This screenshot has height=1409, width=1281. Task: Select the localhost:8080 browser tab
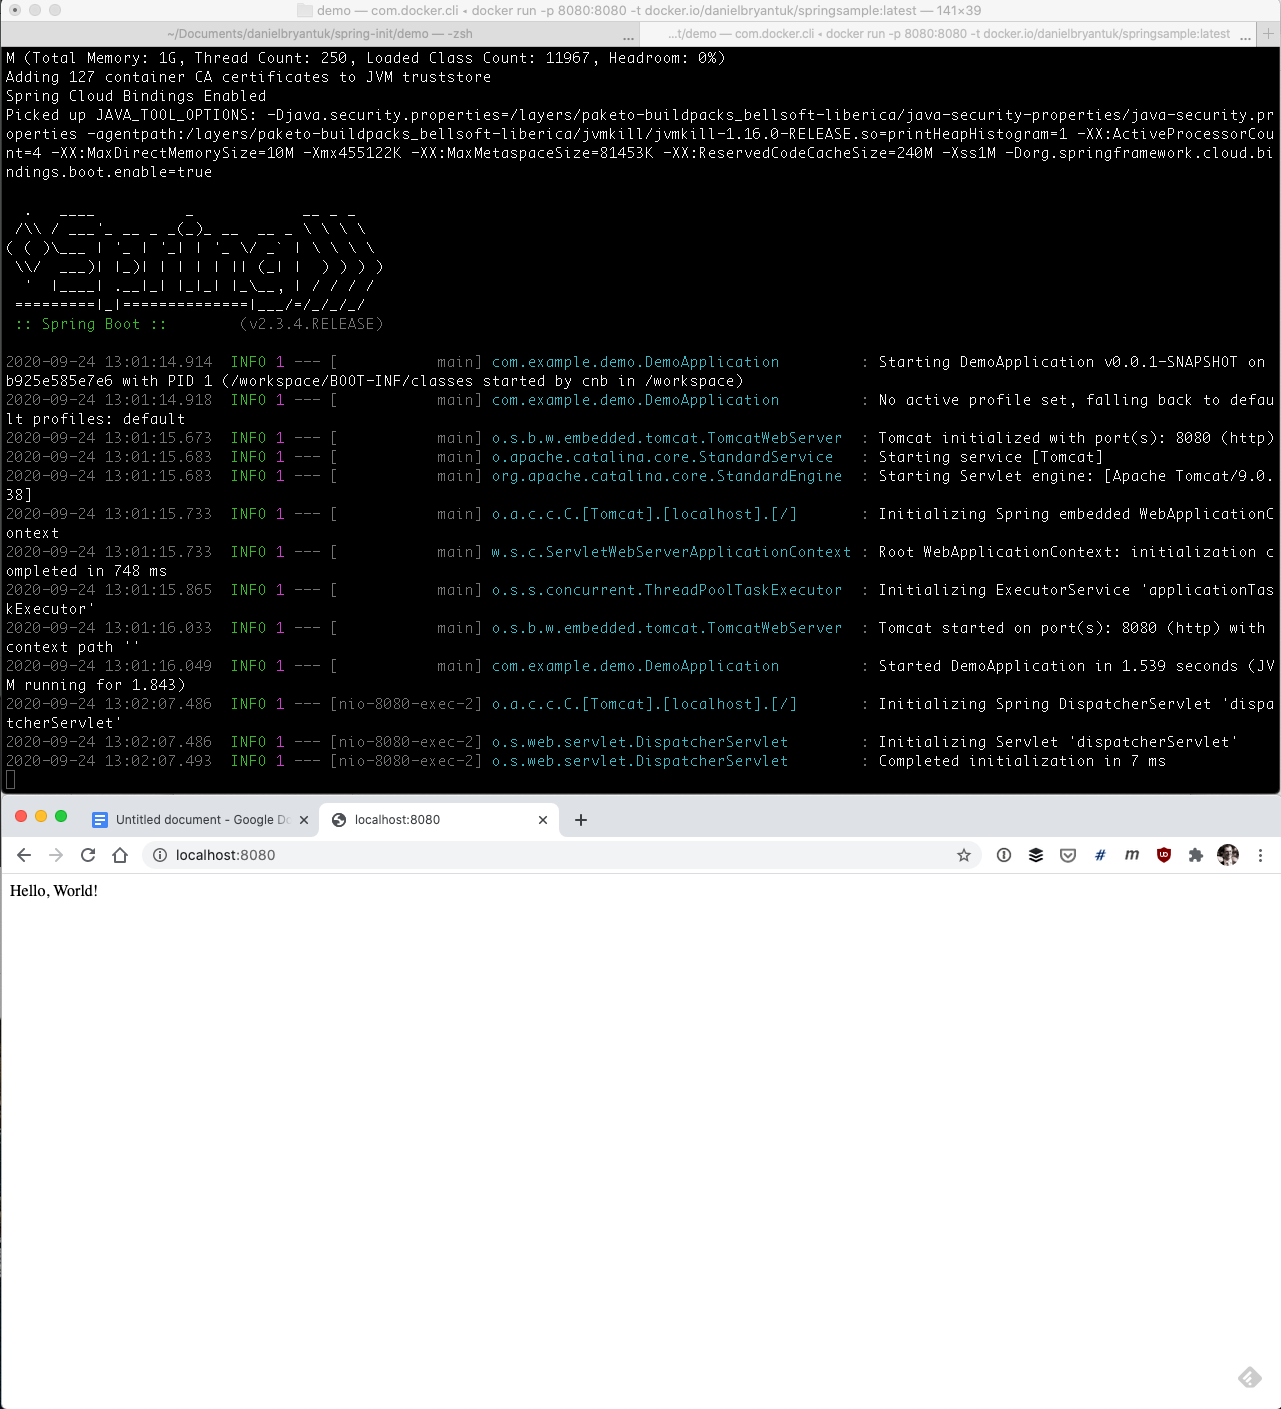[438, 820]
